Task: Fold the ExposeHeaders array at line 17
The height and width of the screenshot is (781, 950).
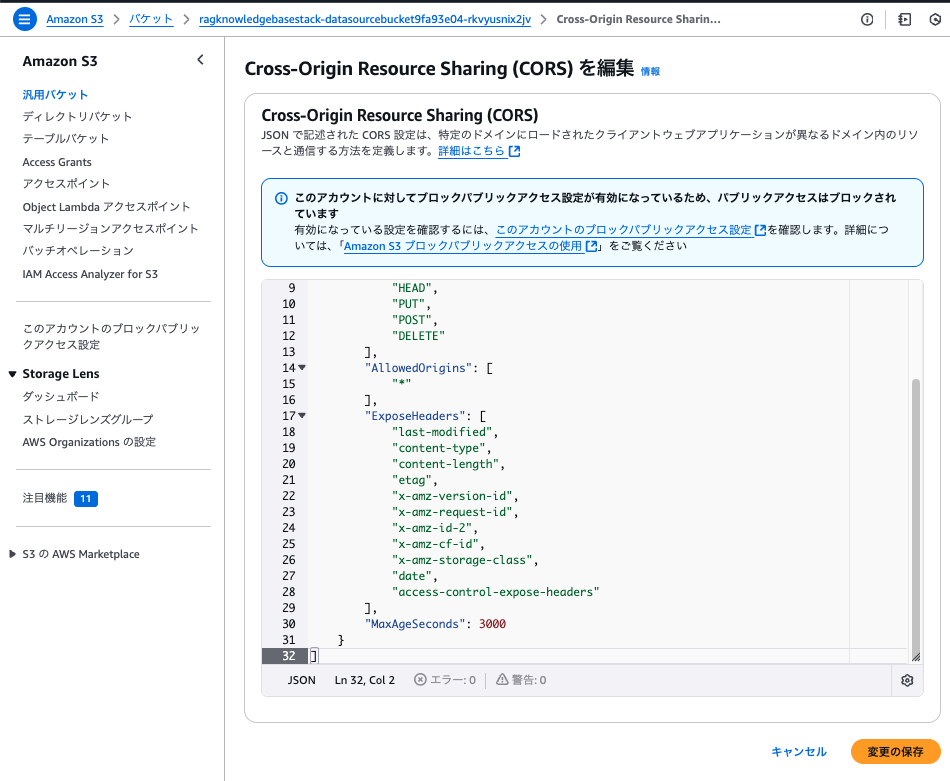Action: (x=302, y=416)
